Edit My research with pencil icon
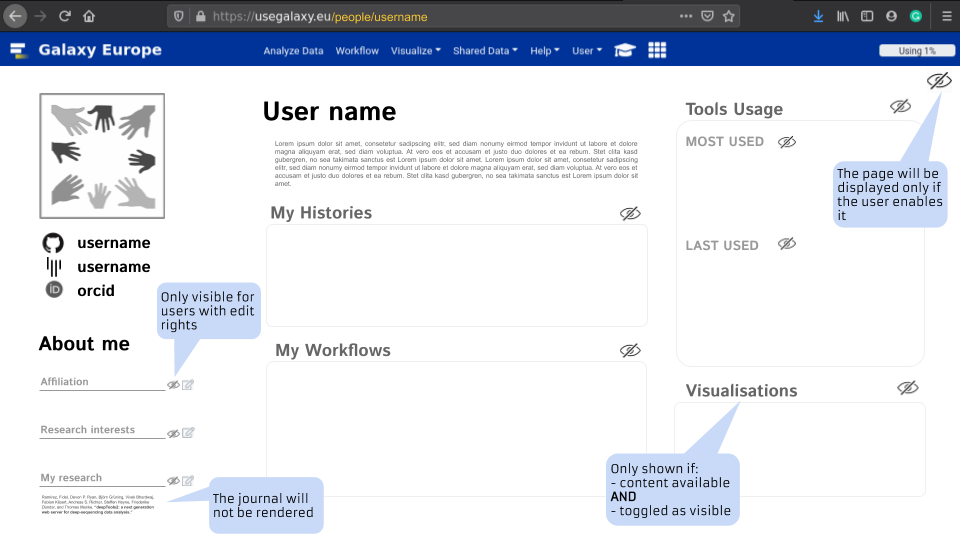The width and height of the screenshot is (960, 540). tap(188, 481)
